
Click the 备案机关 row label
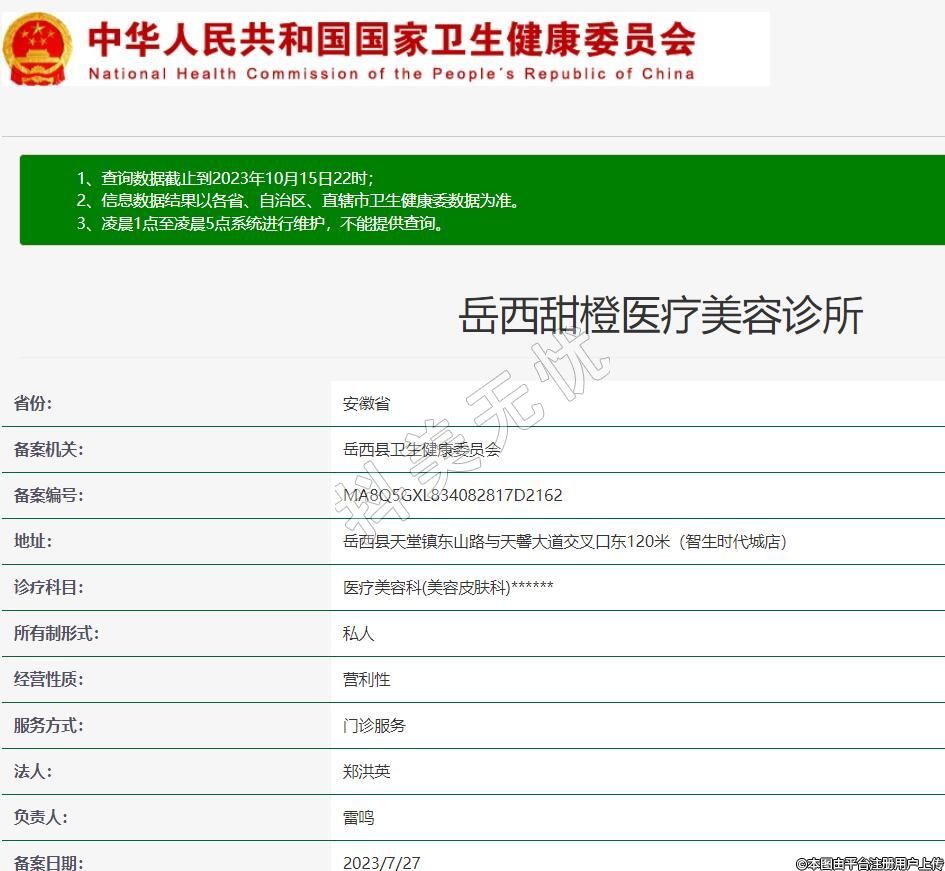pyautogui.click(x=48, y=450)
